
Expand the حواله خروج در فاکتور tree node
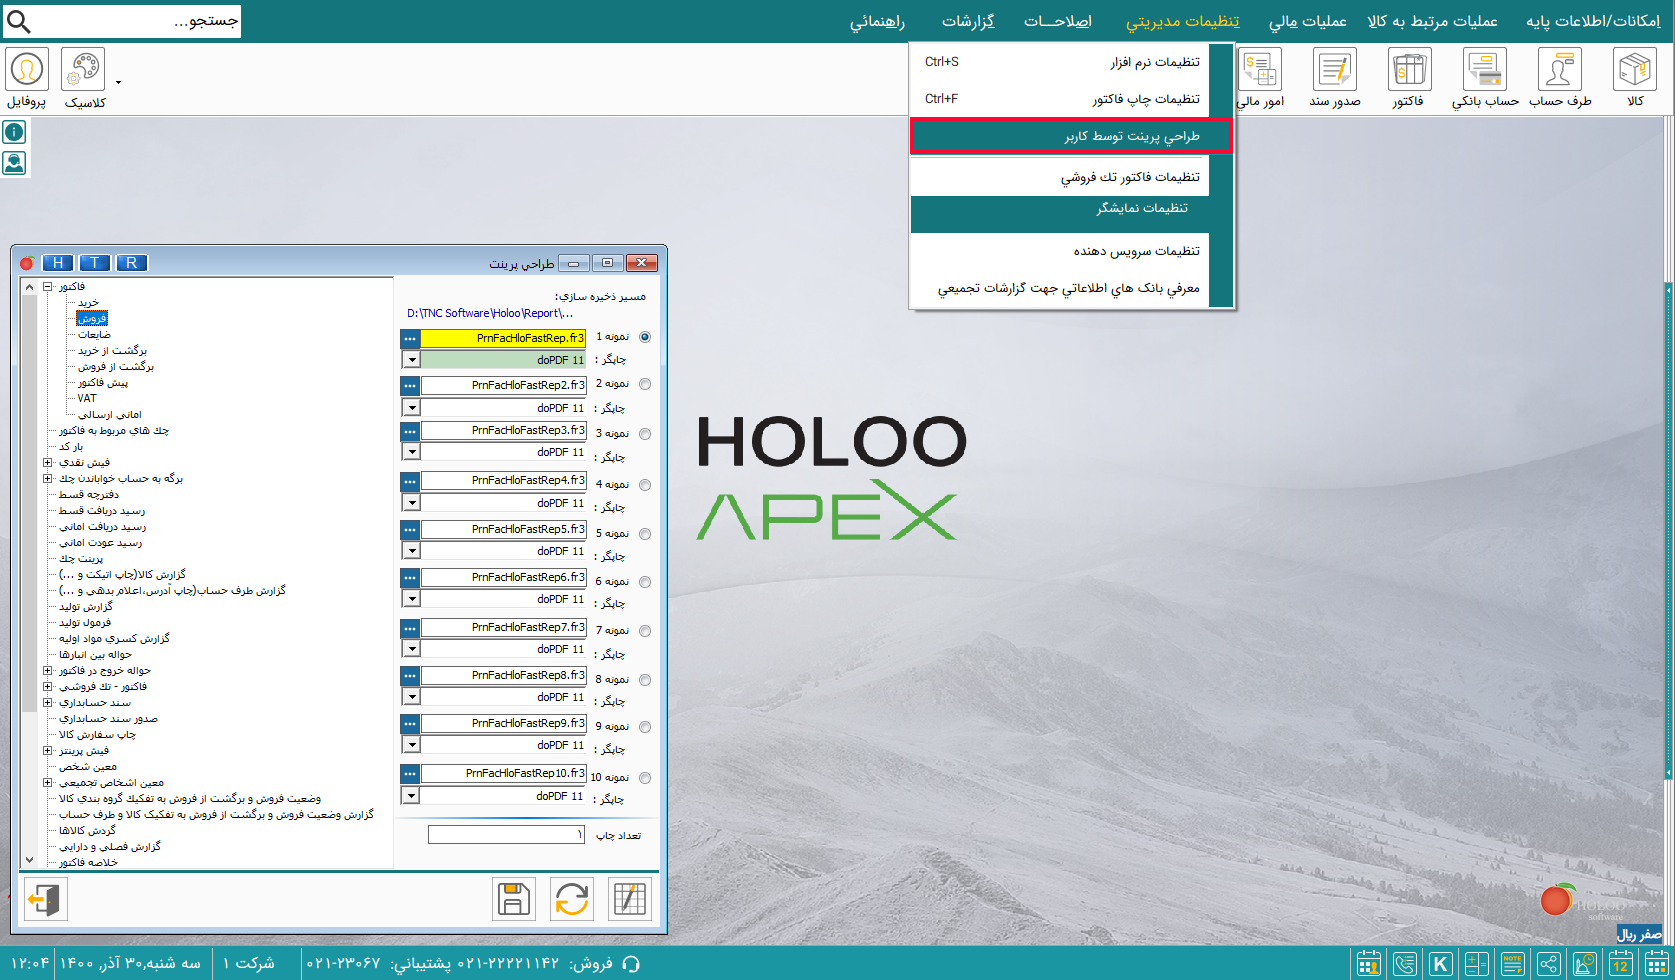[47, 671]
